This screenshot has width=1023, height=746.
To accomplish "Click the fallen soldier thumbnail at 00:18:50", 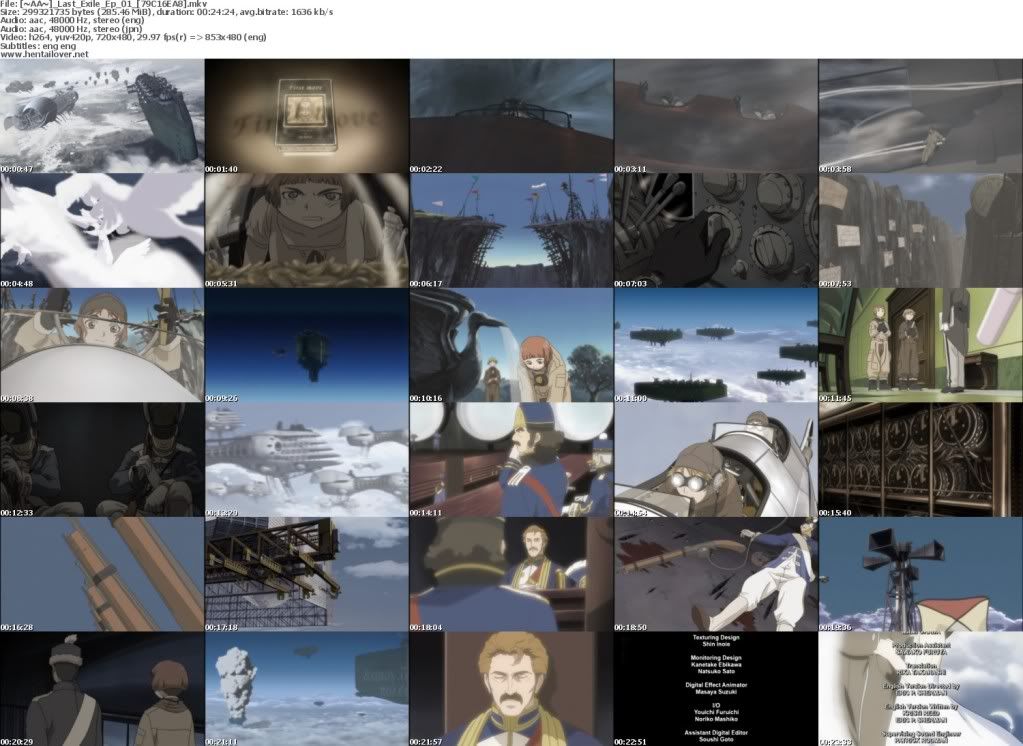I will [716, 574].
